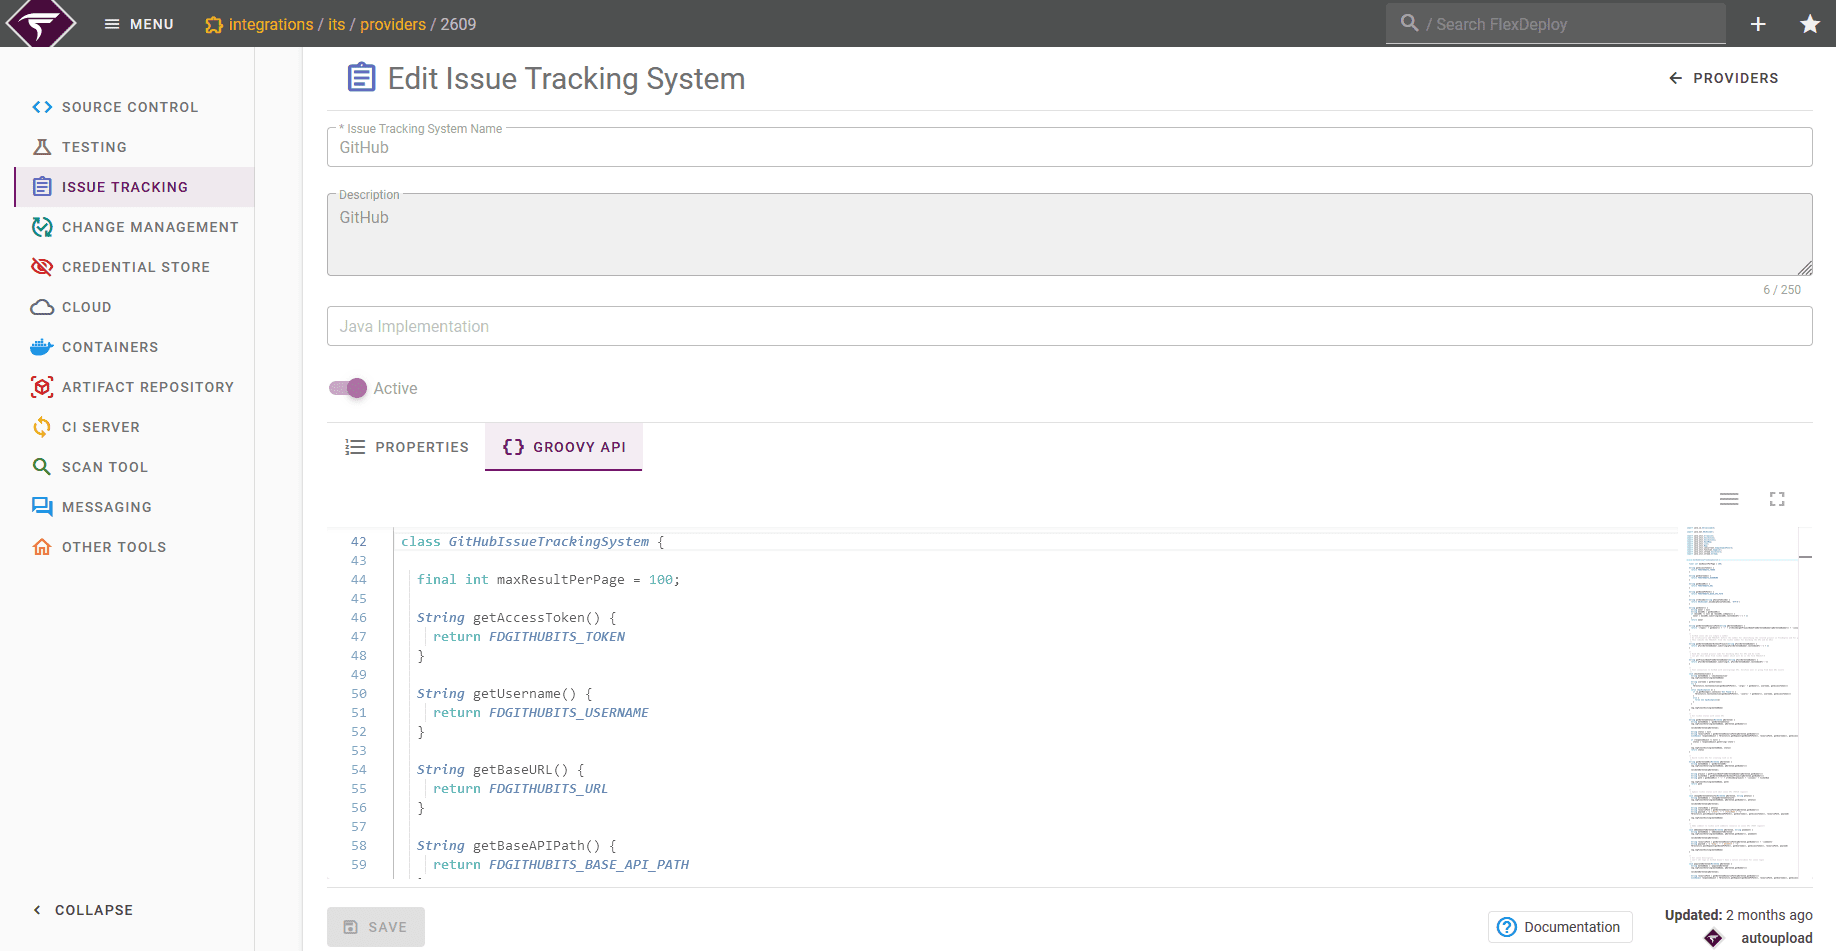Click the favorites star icon
Image resolution: width=1836 pixels, height=951 pixels.
tap(1810, 24)
